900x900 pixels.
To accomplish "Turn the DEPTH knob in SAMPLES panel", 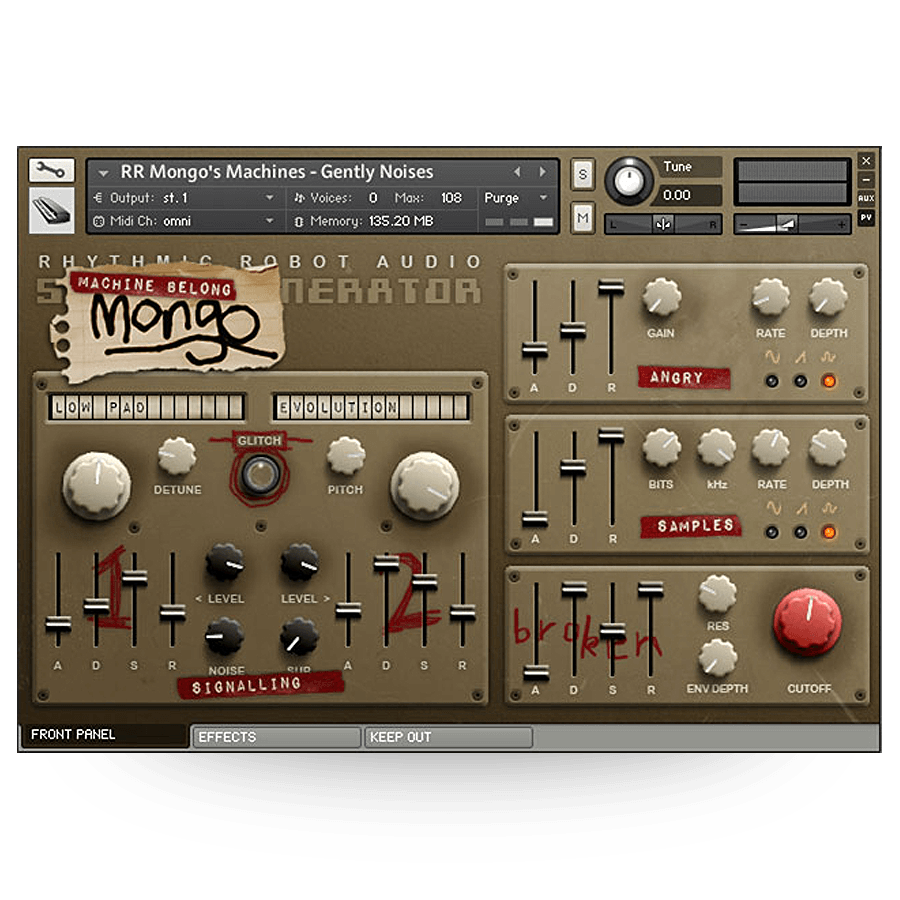I will point(828,448).
